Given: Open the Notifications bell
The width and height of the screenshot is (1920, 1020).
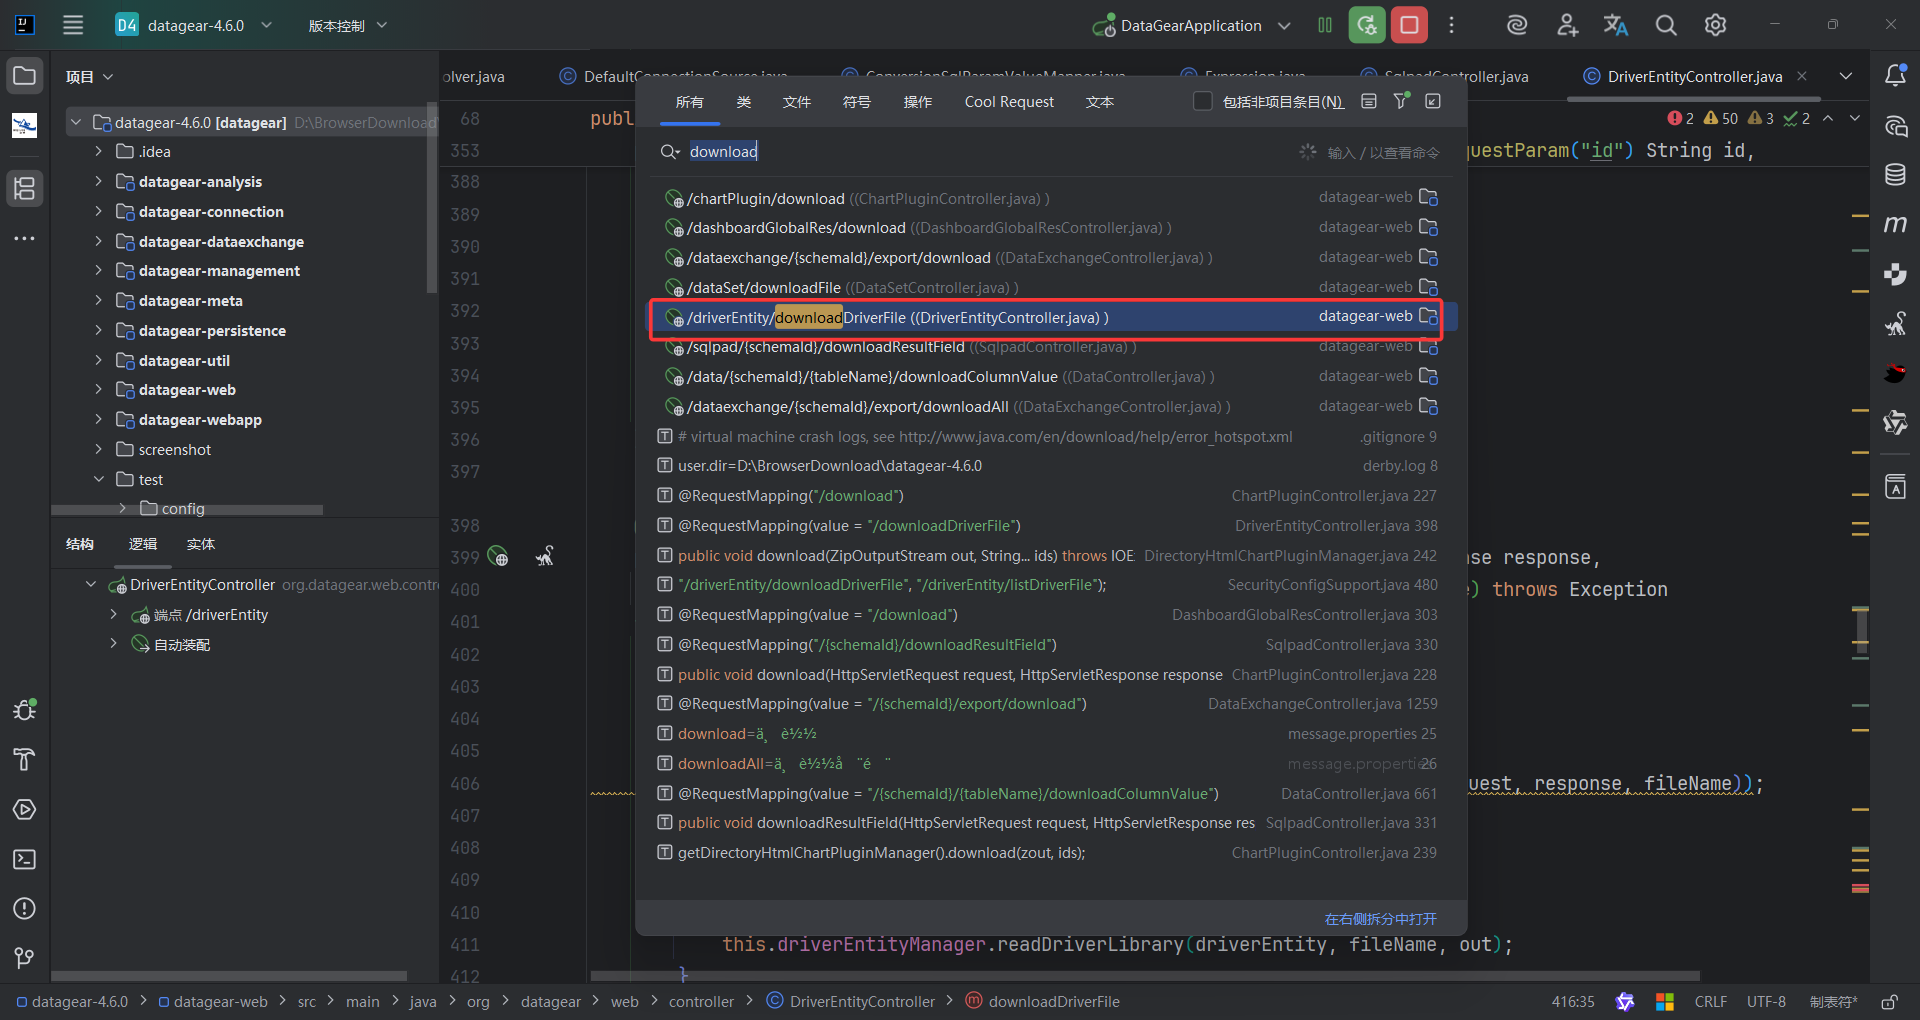Looking at the screenshot, I should pos(1895,76).
